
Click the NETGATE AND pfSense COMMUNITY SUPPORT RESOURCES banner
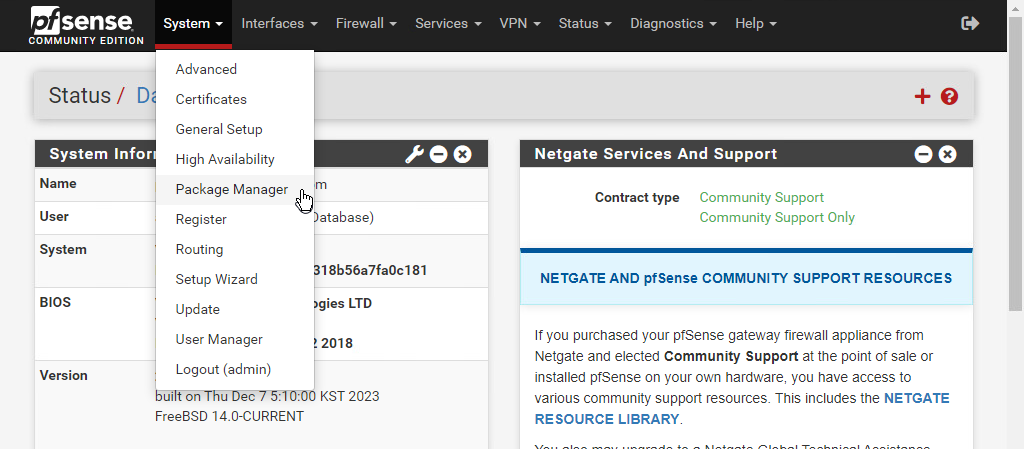pos(746,279)
